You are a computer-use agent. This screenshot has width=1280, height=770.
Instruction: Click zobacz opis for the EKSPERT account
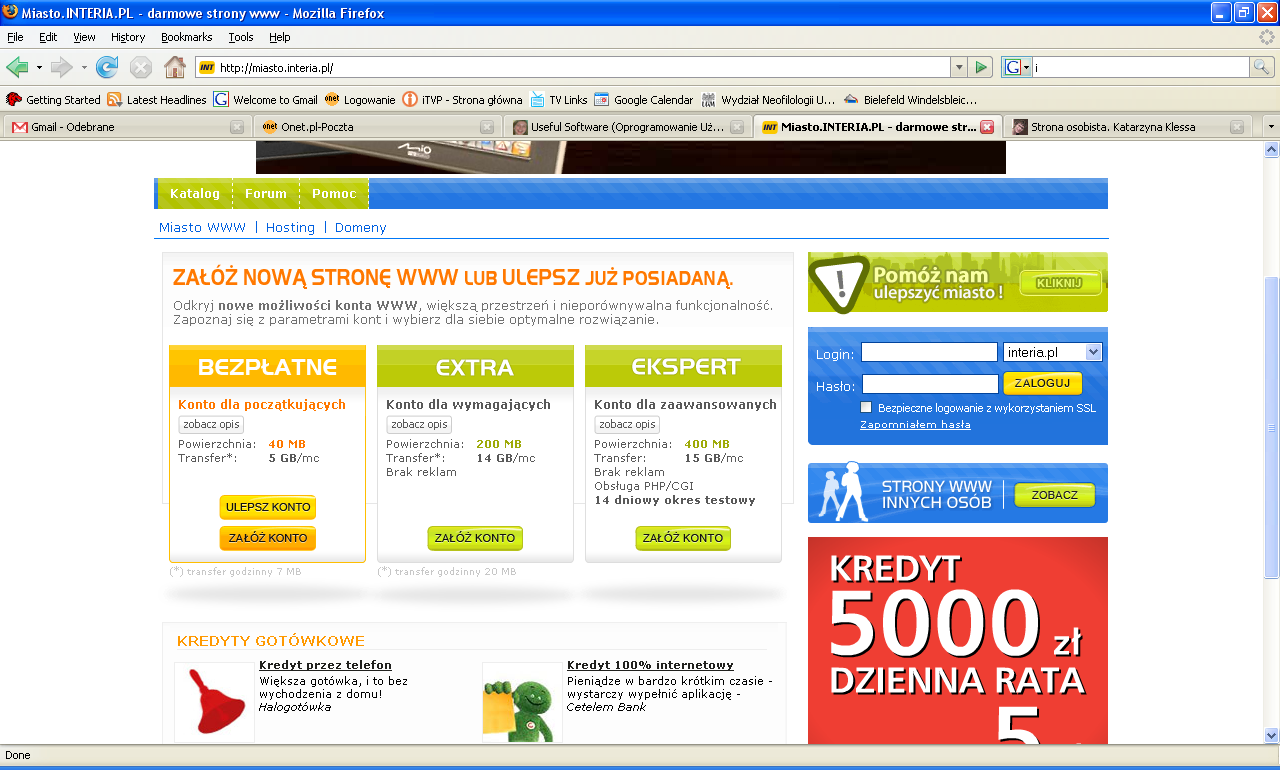click(x=627, y=425)
